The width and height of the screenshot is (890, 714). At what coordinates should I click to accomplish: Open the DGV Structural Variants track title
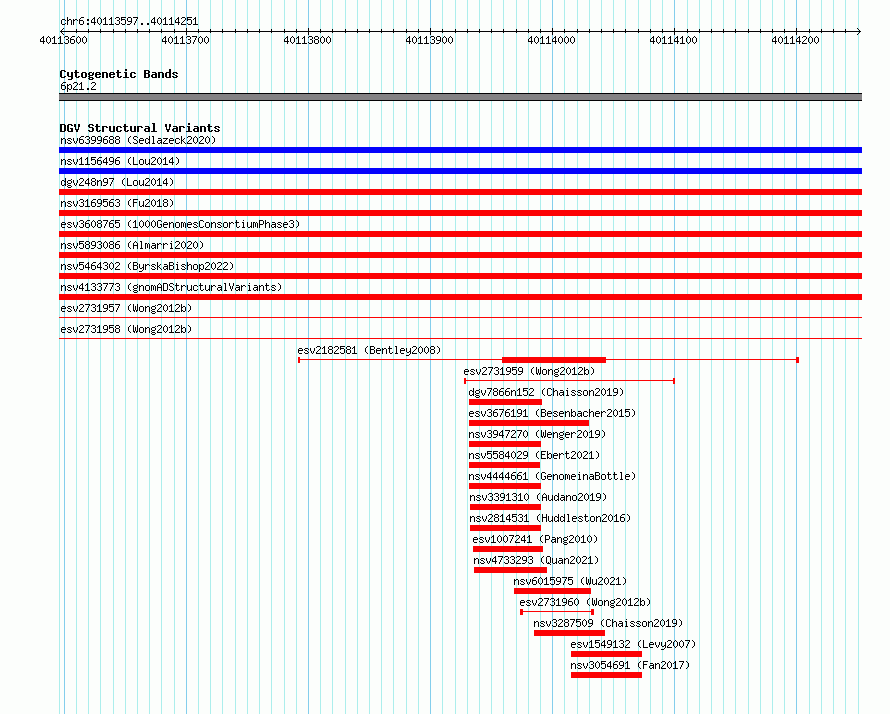(x=140, y=128)
